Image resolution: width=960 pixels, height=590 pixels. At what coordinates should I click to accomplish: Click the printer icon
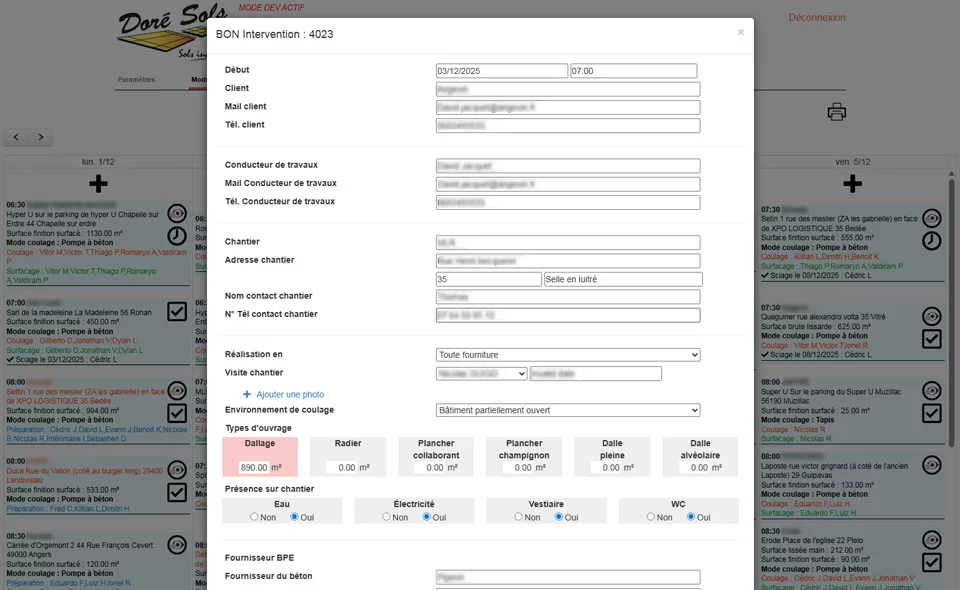tap(837, 112)
